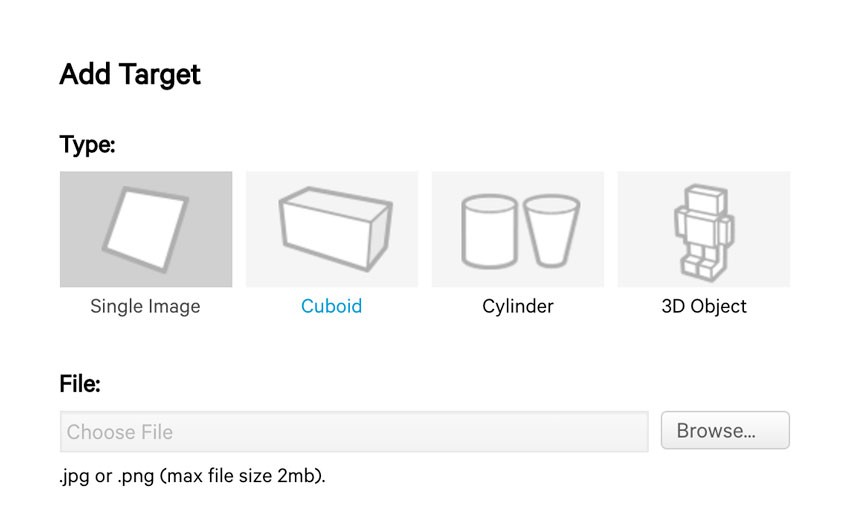The width and height of the screenshot is (850, 516).
Task: Click the tapered cup shape drawing
Action: [x=551, y=231]
